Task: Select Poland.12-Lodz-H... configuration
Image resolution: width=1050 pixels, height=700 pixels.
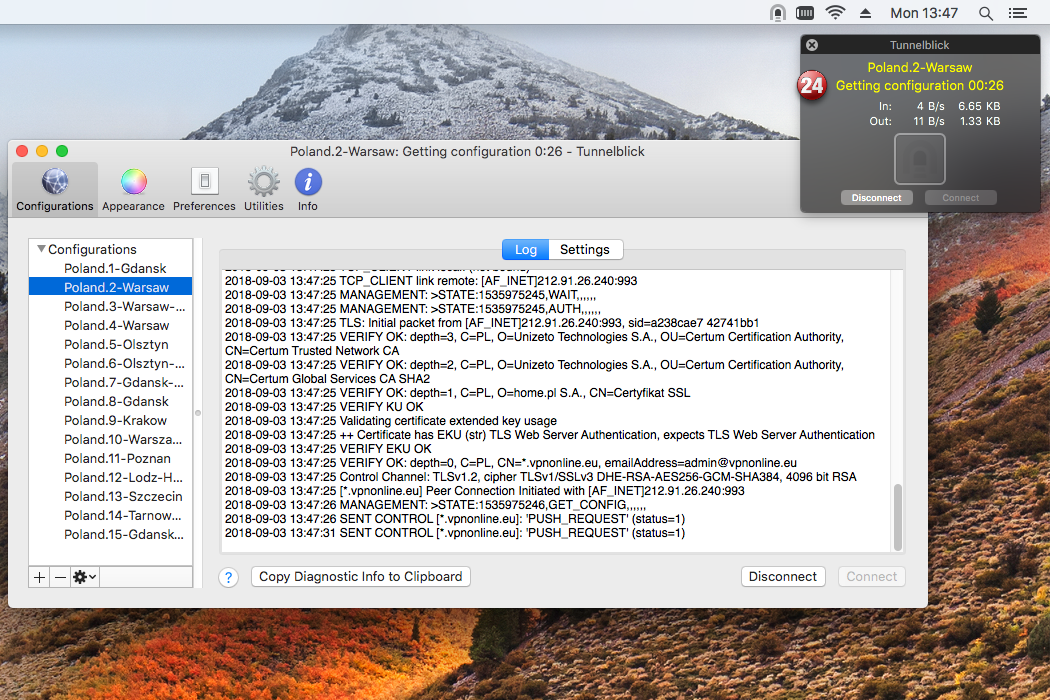Action: (x=110, y=477)
